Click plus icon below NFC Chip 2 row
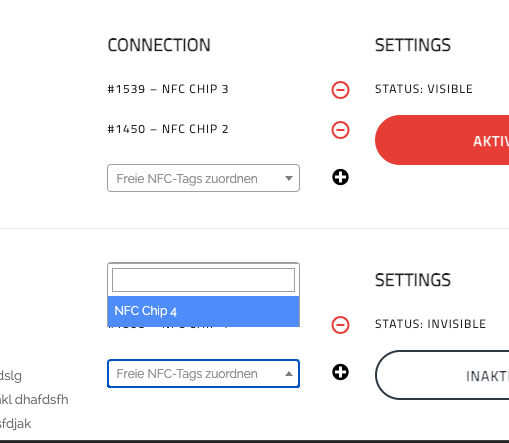Viewport: 509px width, 443px height. click(340, 177)
